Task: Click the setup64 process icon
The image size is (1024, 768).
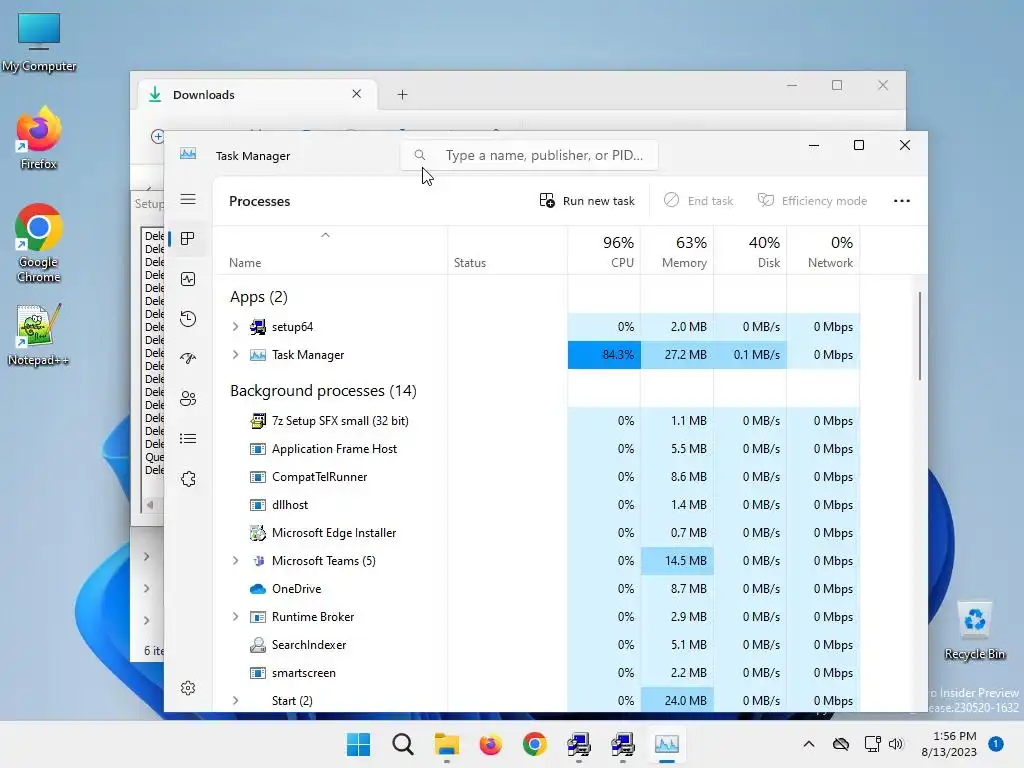Action: click(x=258, y=327)
